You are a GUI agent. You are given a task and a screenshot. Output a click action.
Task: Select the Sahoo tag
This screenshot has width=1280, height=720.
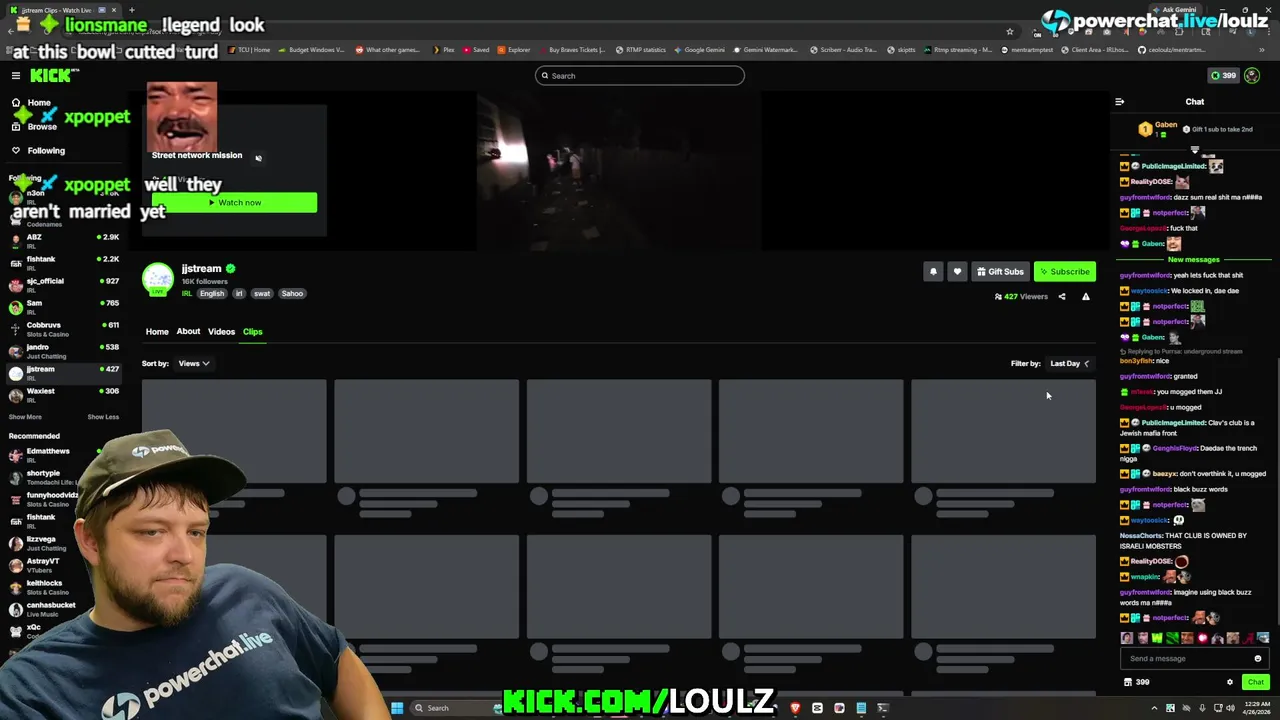(292, 294)
